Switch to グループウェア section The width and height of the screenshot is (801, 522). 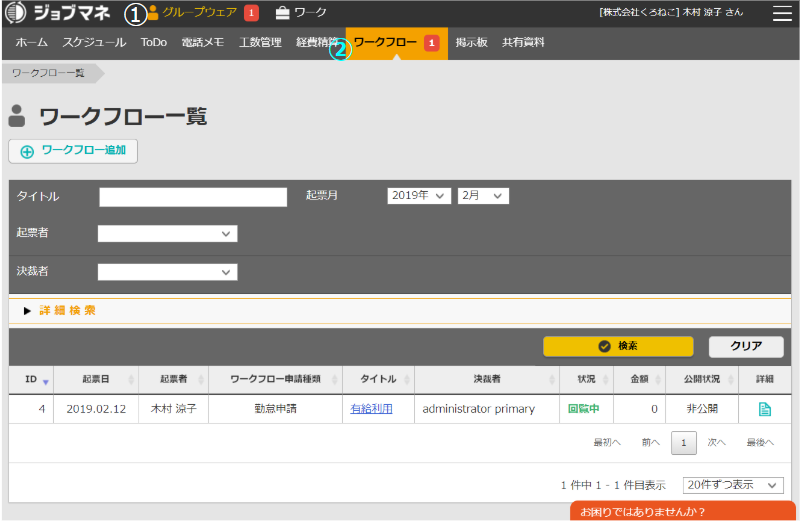pyautogui.click(x=199, y=13)
